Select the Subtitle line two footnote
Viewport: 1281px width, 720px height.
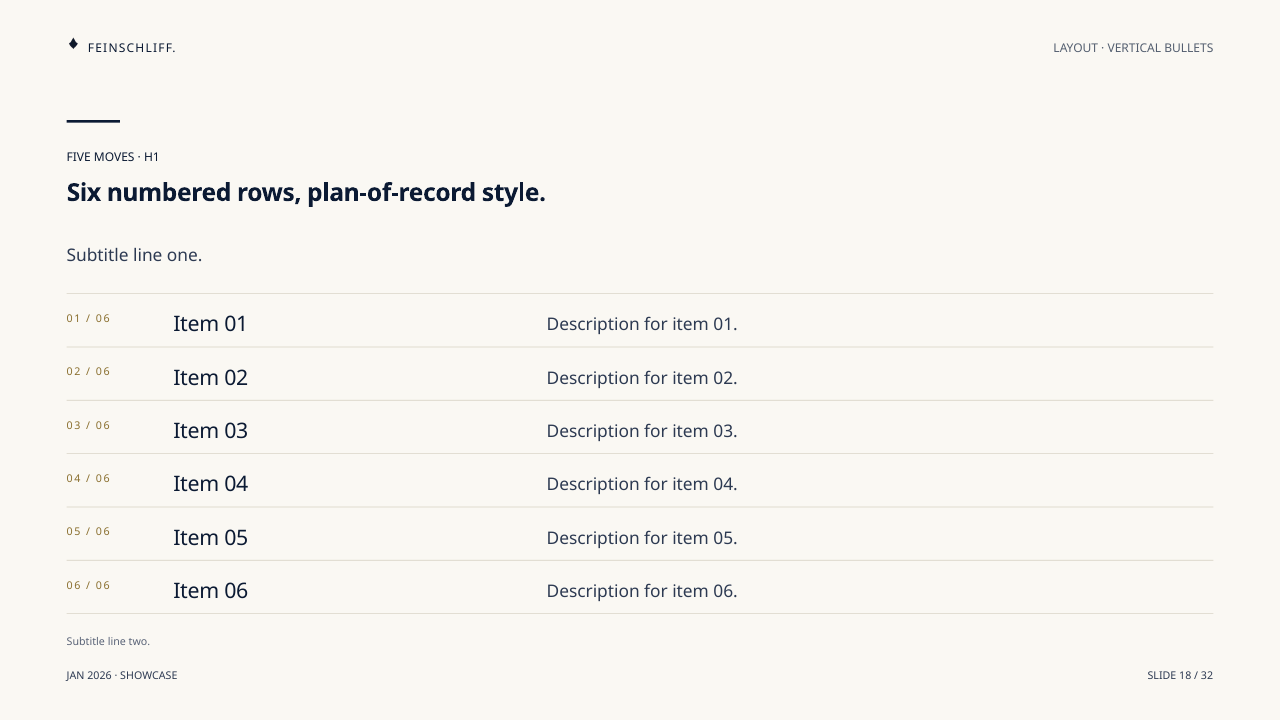point(108,642)
